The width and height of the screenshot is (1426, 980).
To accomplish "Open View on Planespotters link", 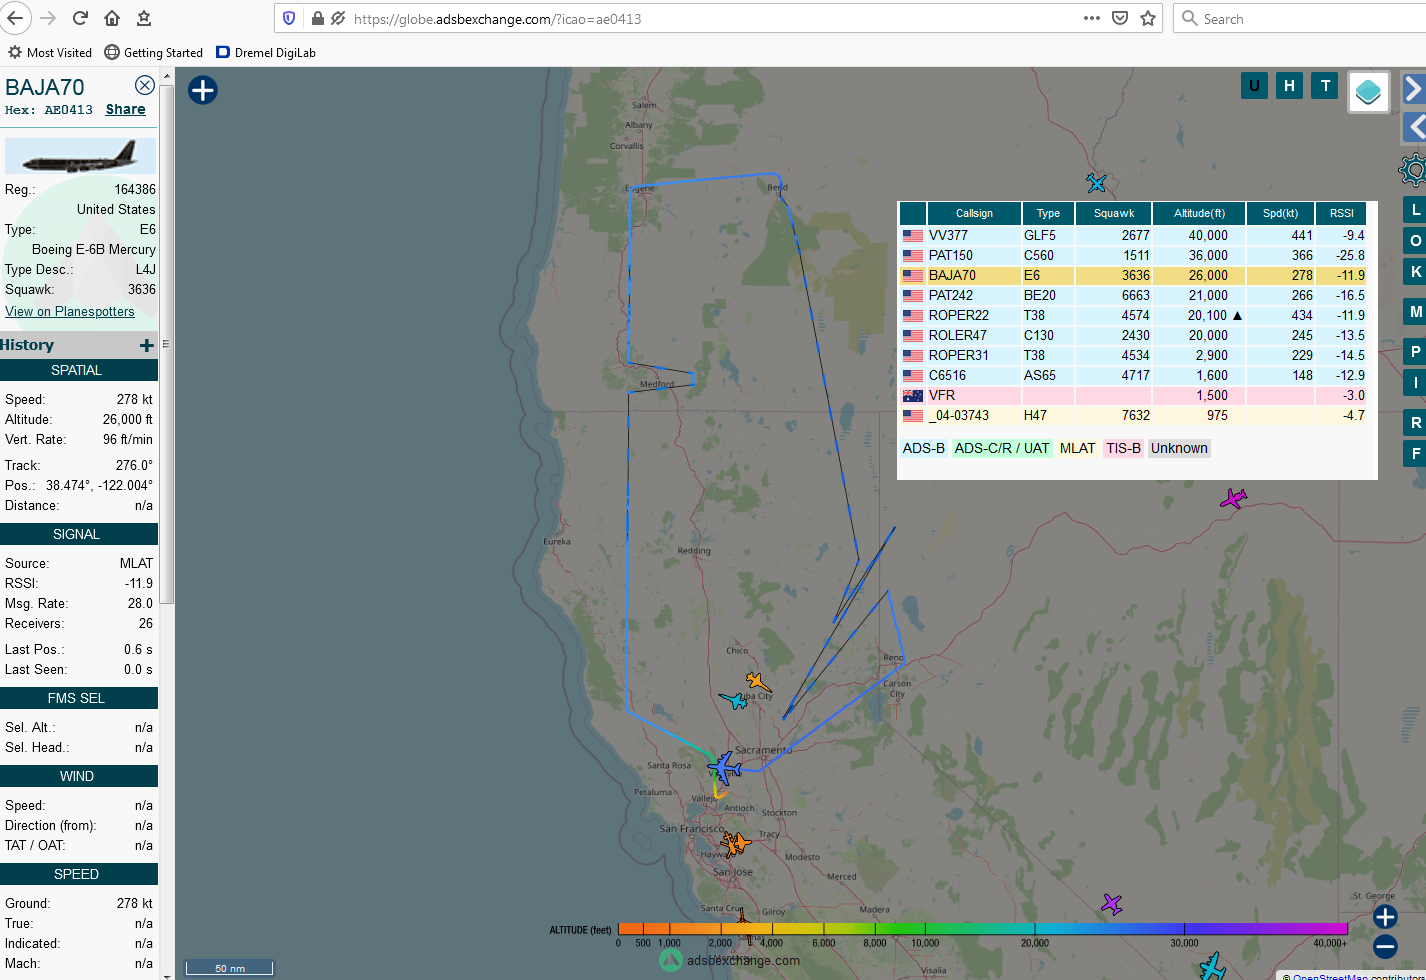I will click(69, 312).
